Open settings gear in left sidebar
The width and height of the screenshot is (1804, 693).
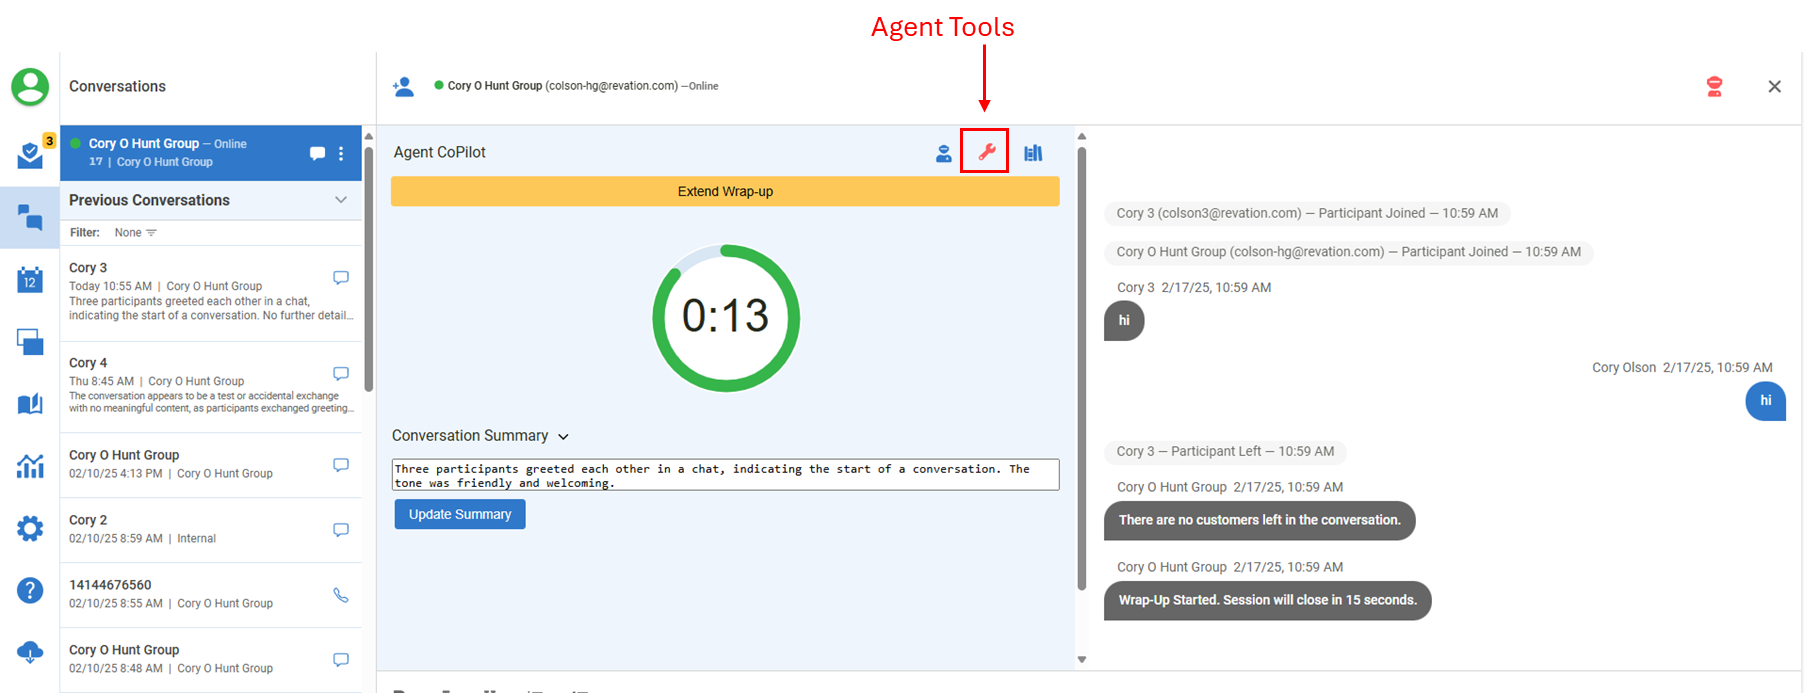(30, 528)
